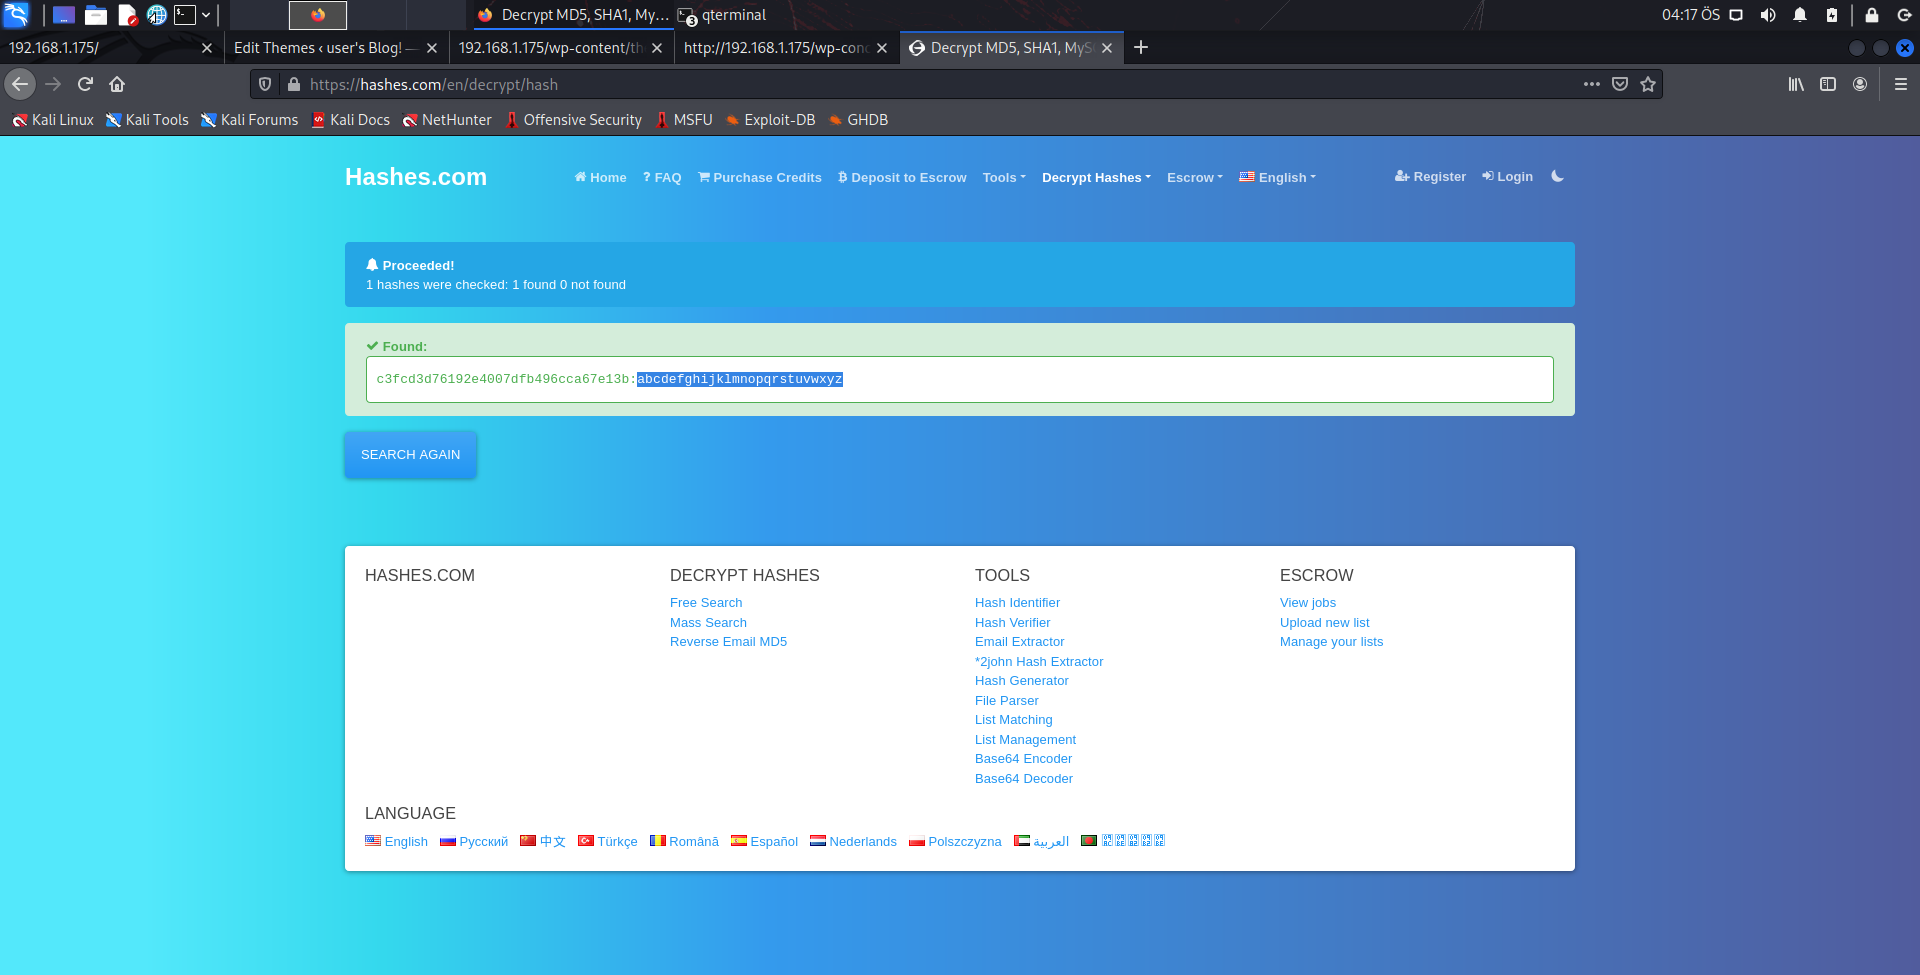1920x975 pixels.
Task: Launch the web browser panel icon
Action: [x=156, y=15]
